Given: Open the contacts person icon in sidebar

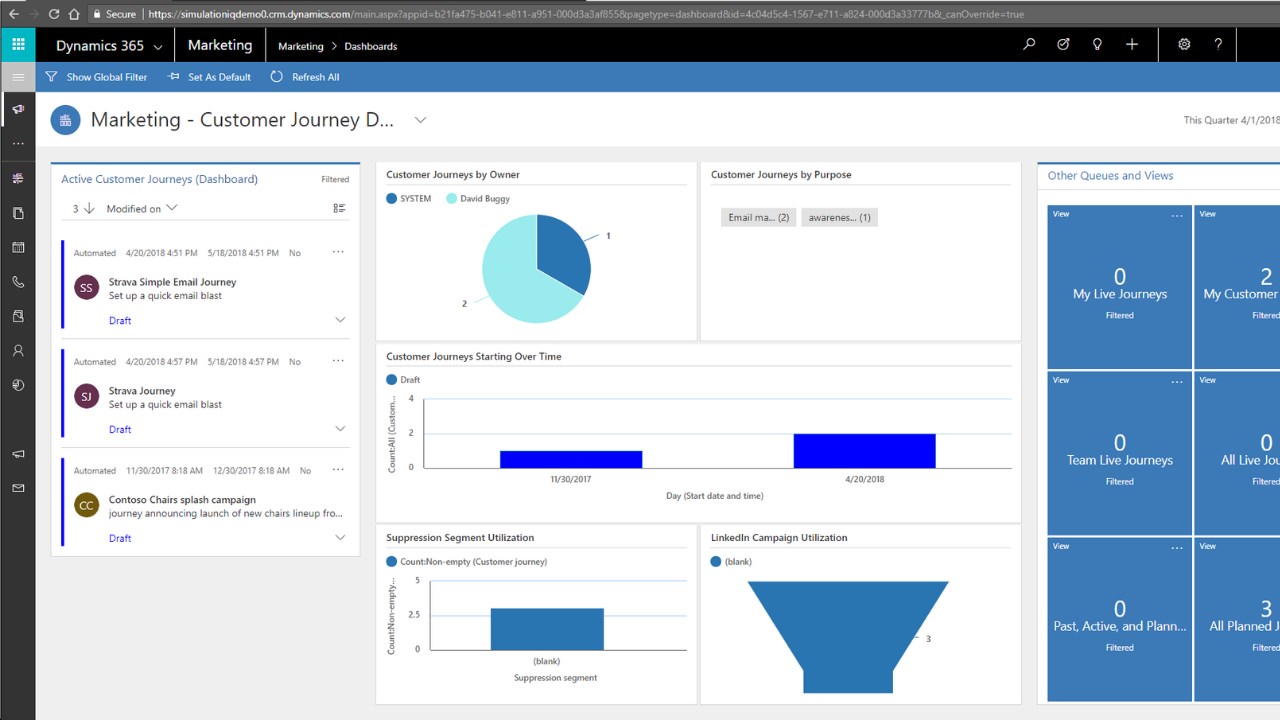Looking at the screenshot, I should click(x=18, y=351).
